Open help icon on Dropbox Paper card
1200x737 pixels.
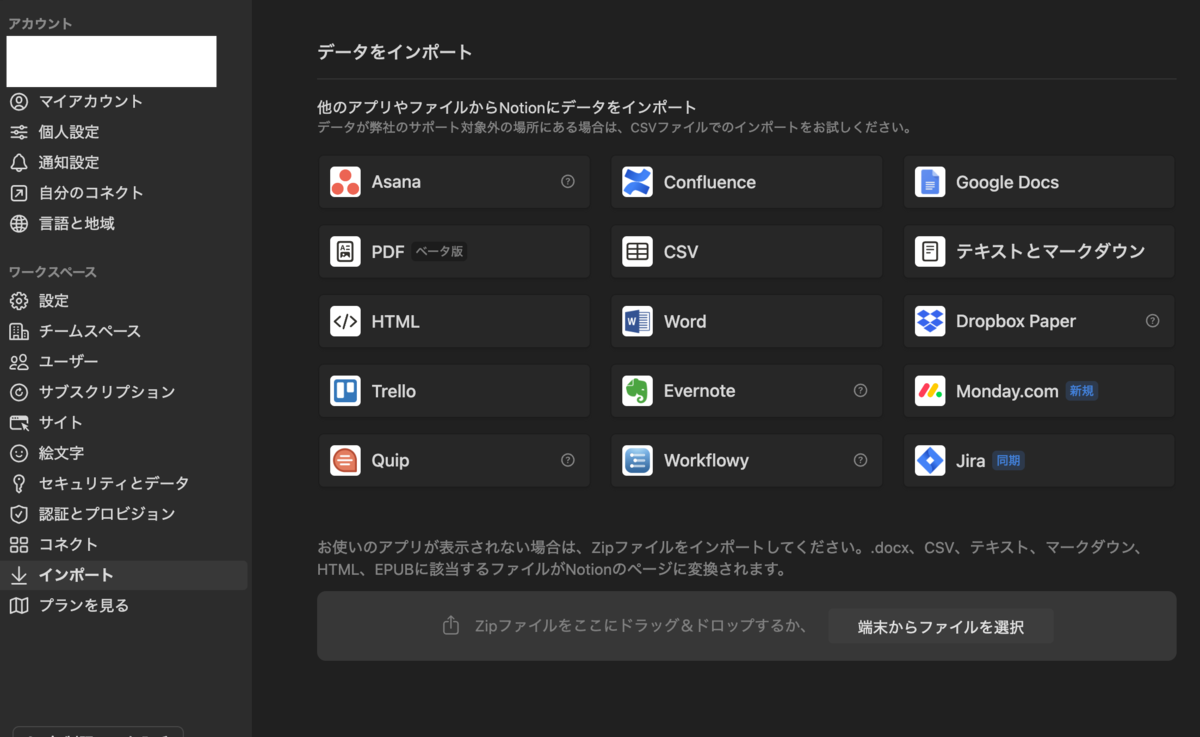[1152, 321]
